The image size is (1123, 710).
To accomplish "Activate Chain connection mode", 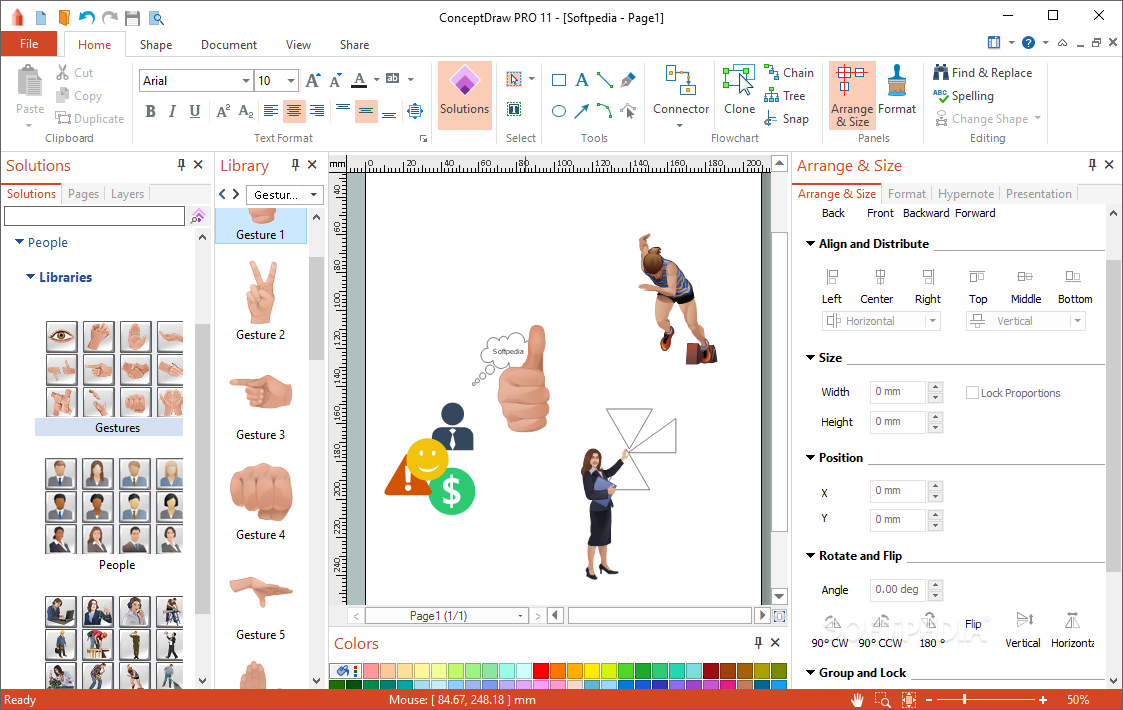I will click(789, 72).
